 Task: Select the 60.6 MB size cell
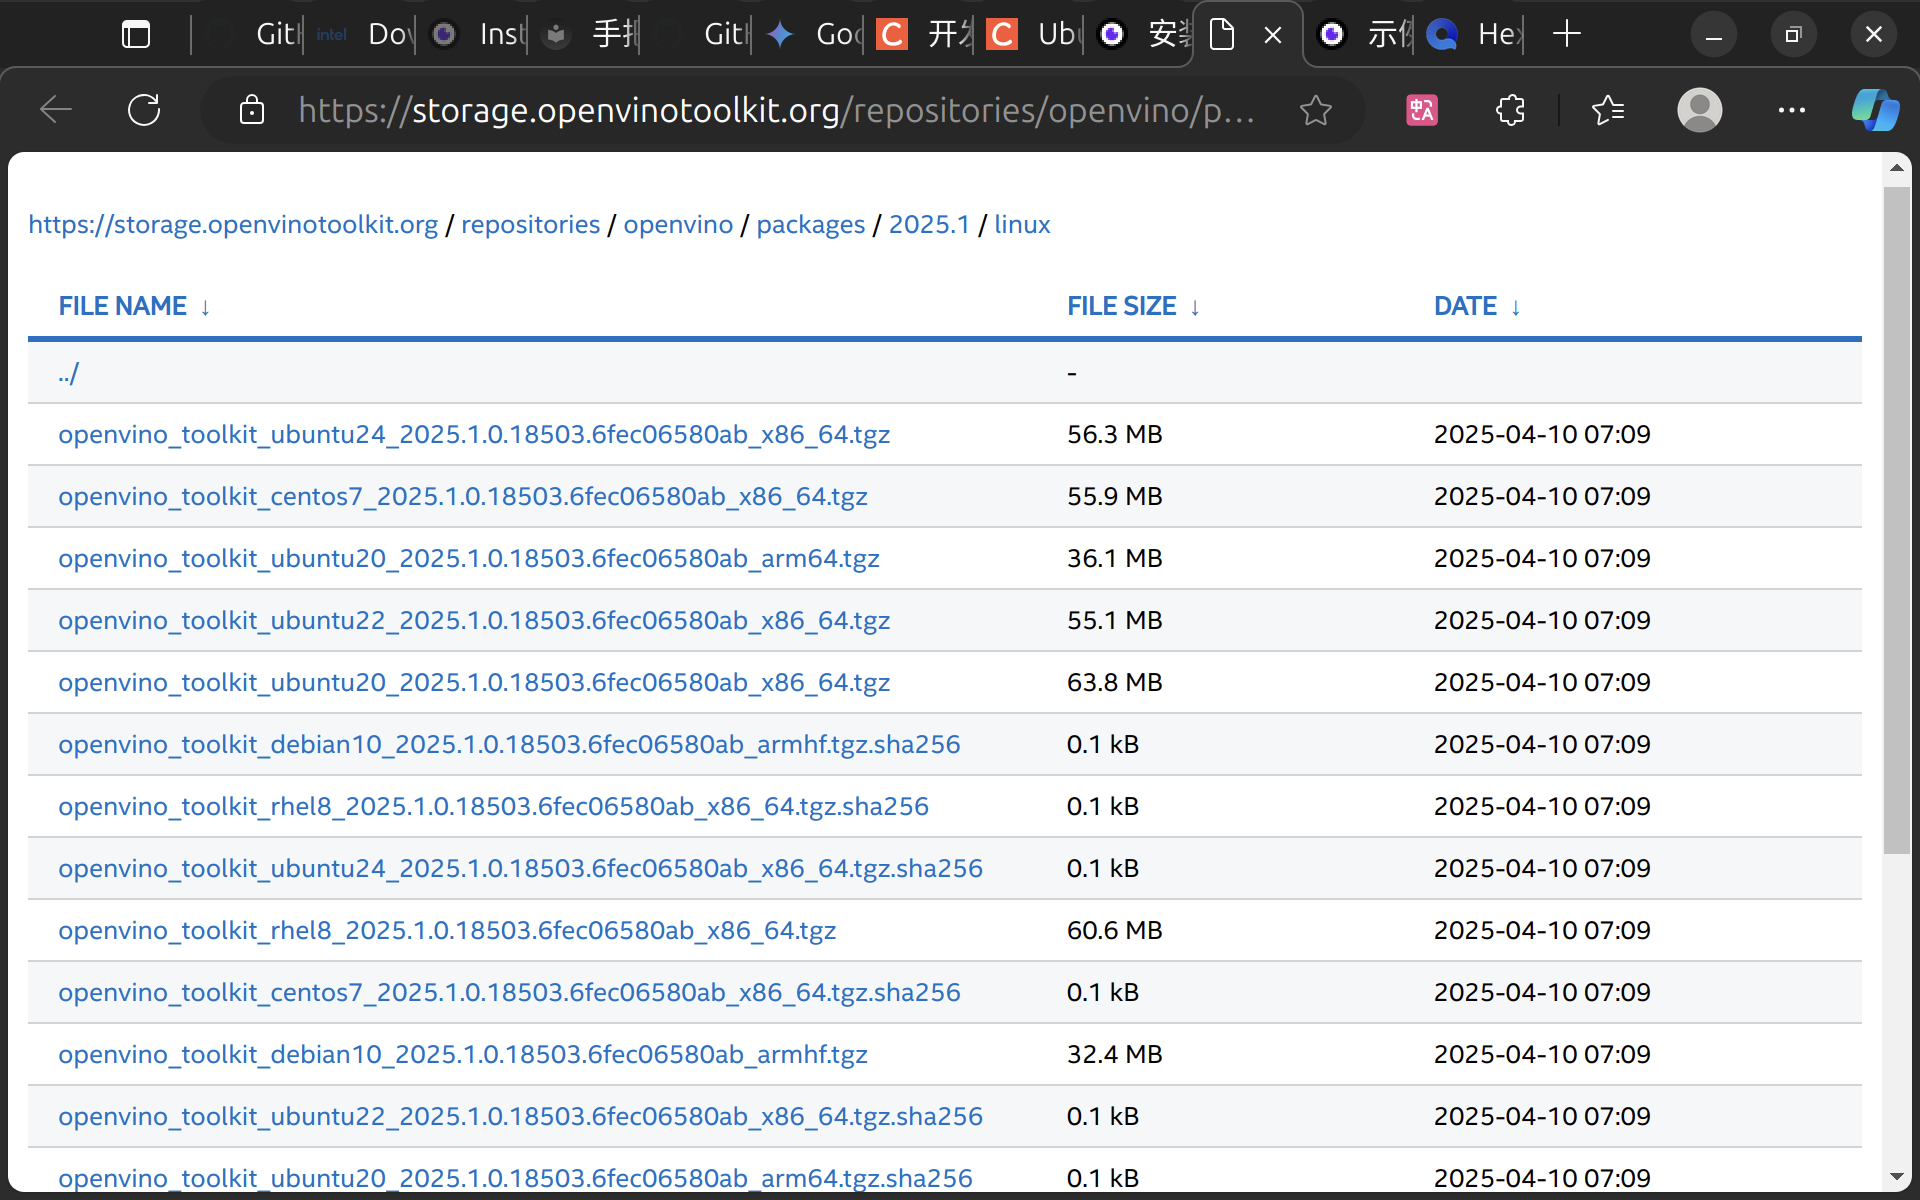coord(1115,930)
